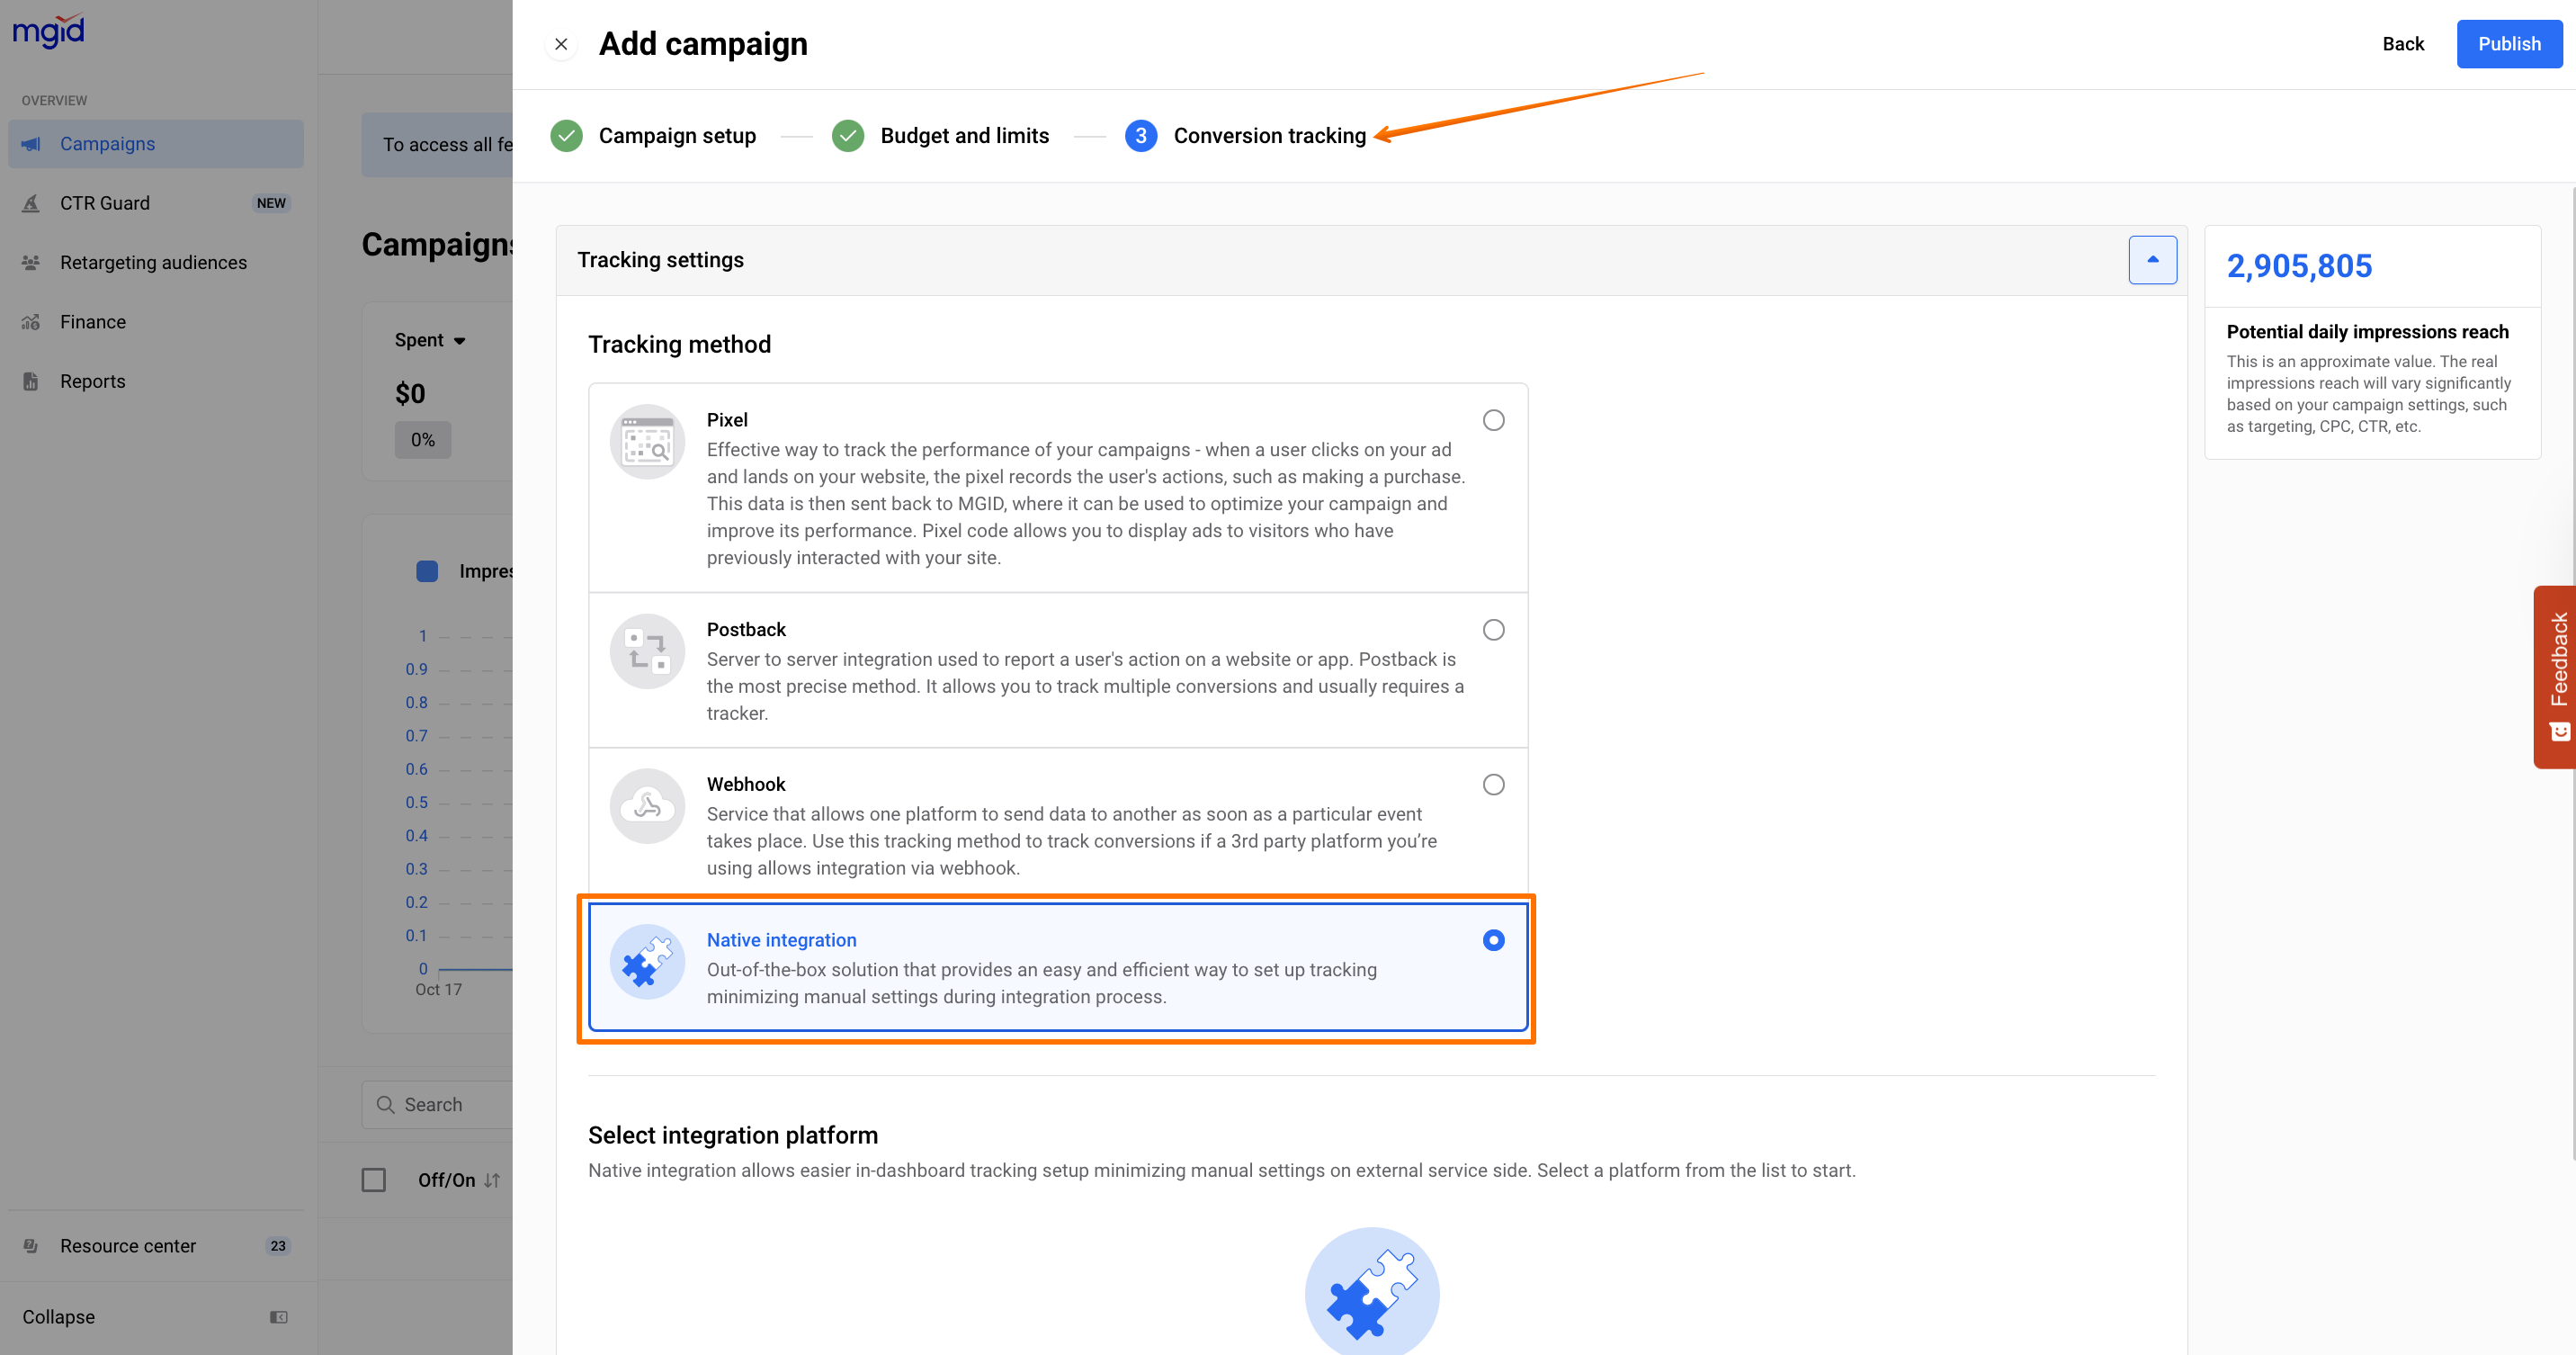Click the Reports document icon
The height and width of the screenshot is (1355, 2576).
[x=31, y=381]
